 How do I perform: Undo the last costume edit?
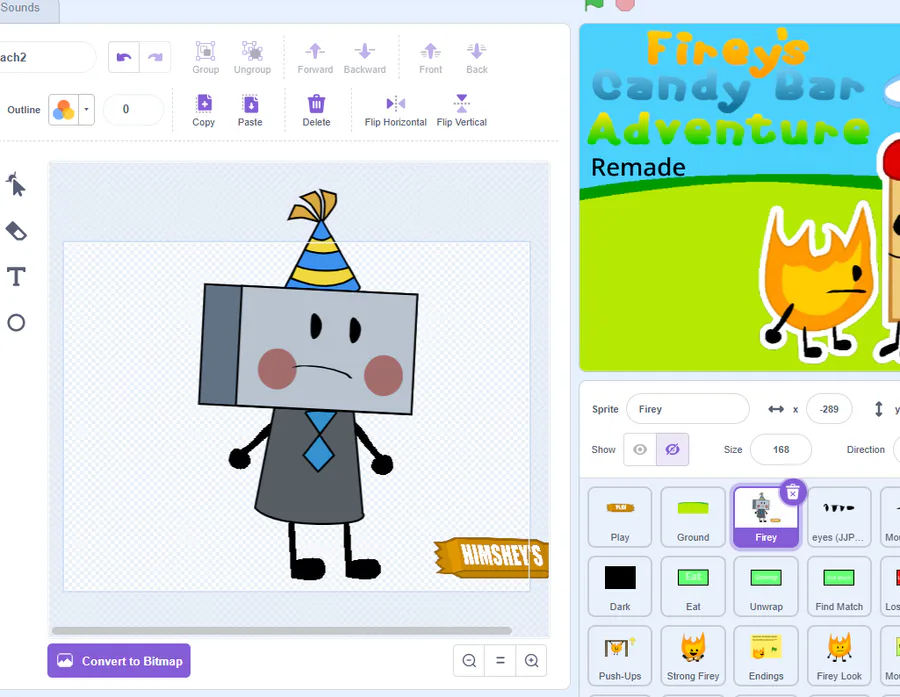[x=124, y=57]
